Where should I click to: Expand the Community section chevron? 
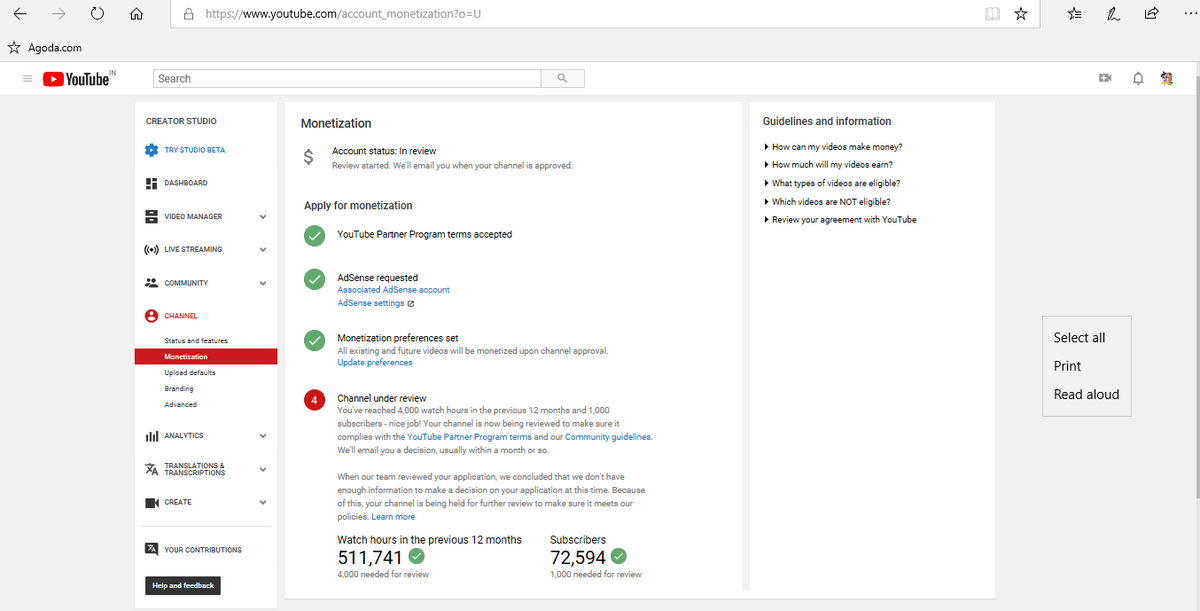click(263, 283)
